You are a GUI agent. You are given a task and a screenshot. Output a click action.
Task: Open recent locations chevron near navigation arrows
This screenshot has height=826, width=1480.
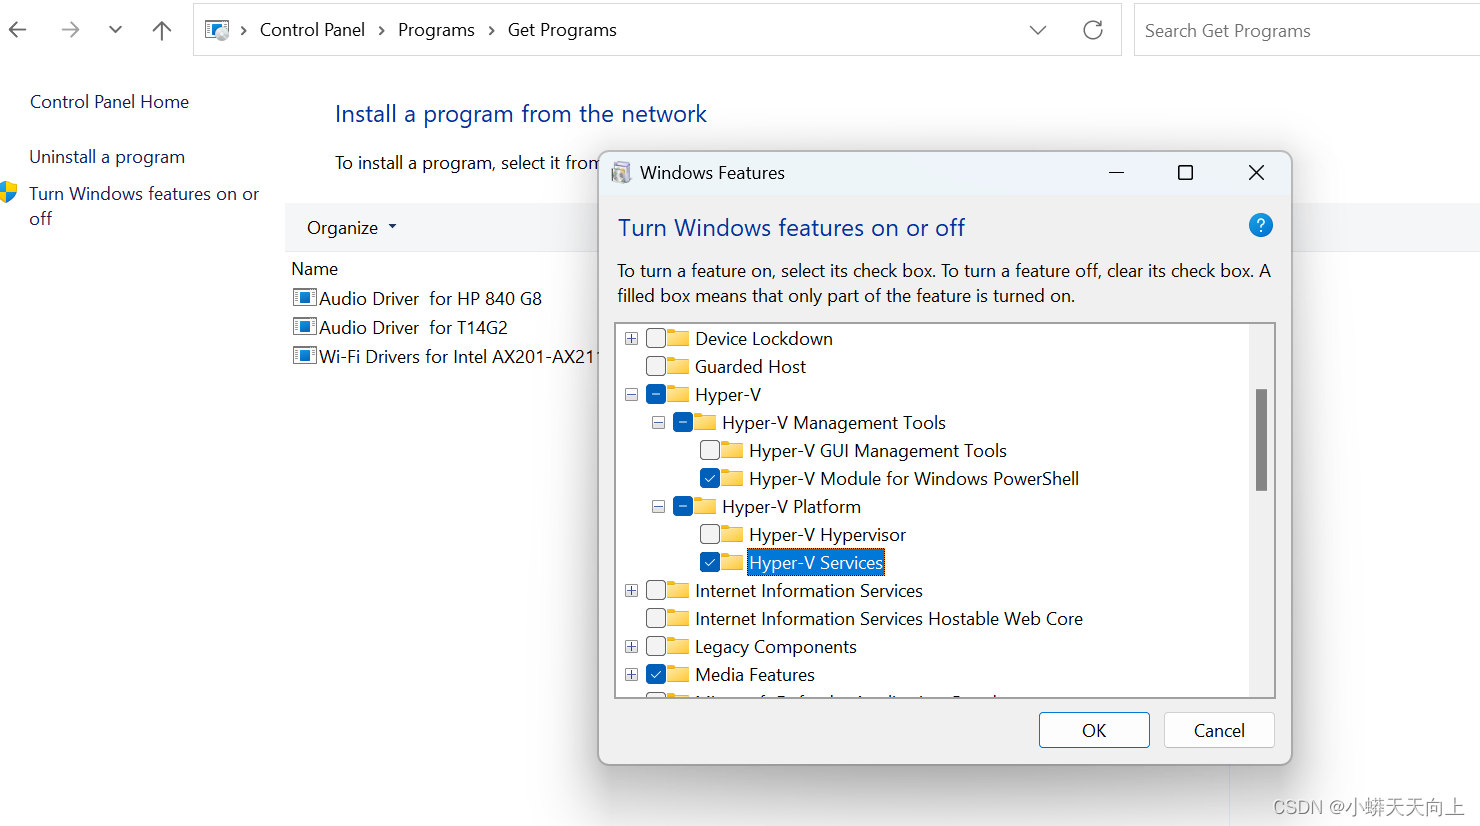click(116, 30)
